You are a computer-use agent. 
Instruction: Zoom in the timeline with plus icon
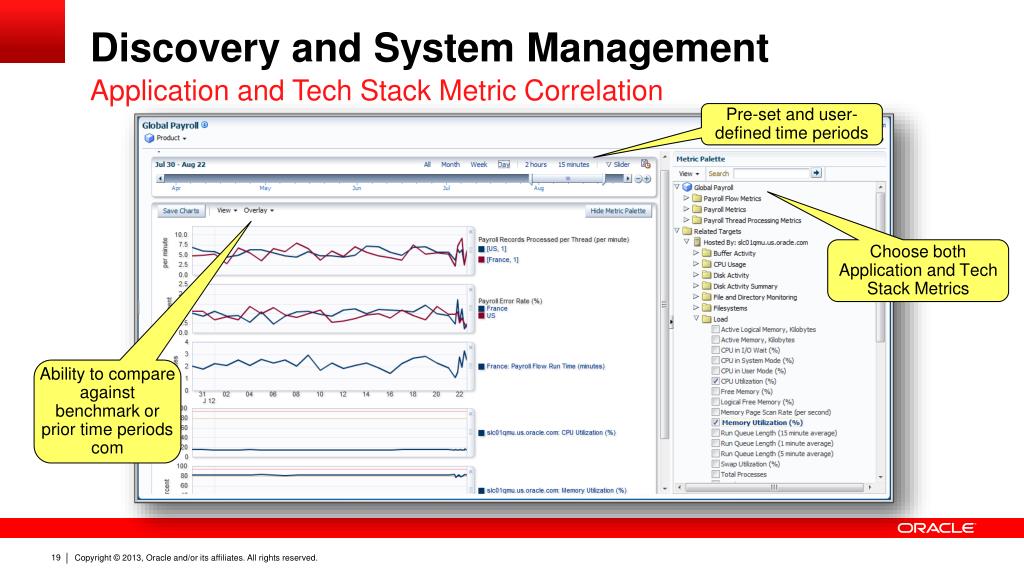pos(647,179)
